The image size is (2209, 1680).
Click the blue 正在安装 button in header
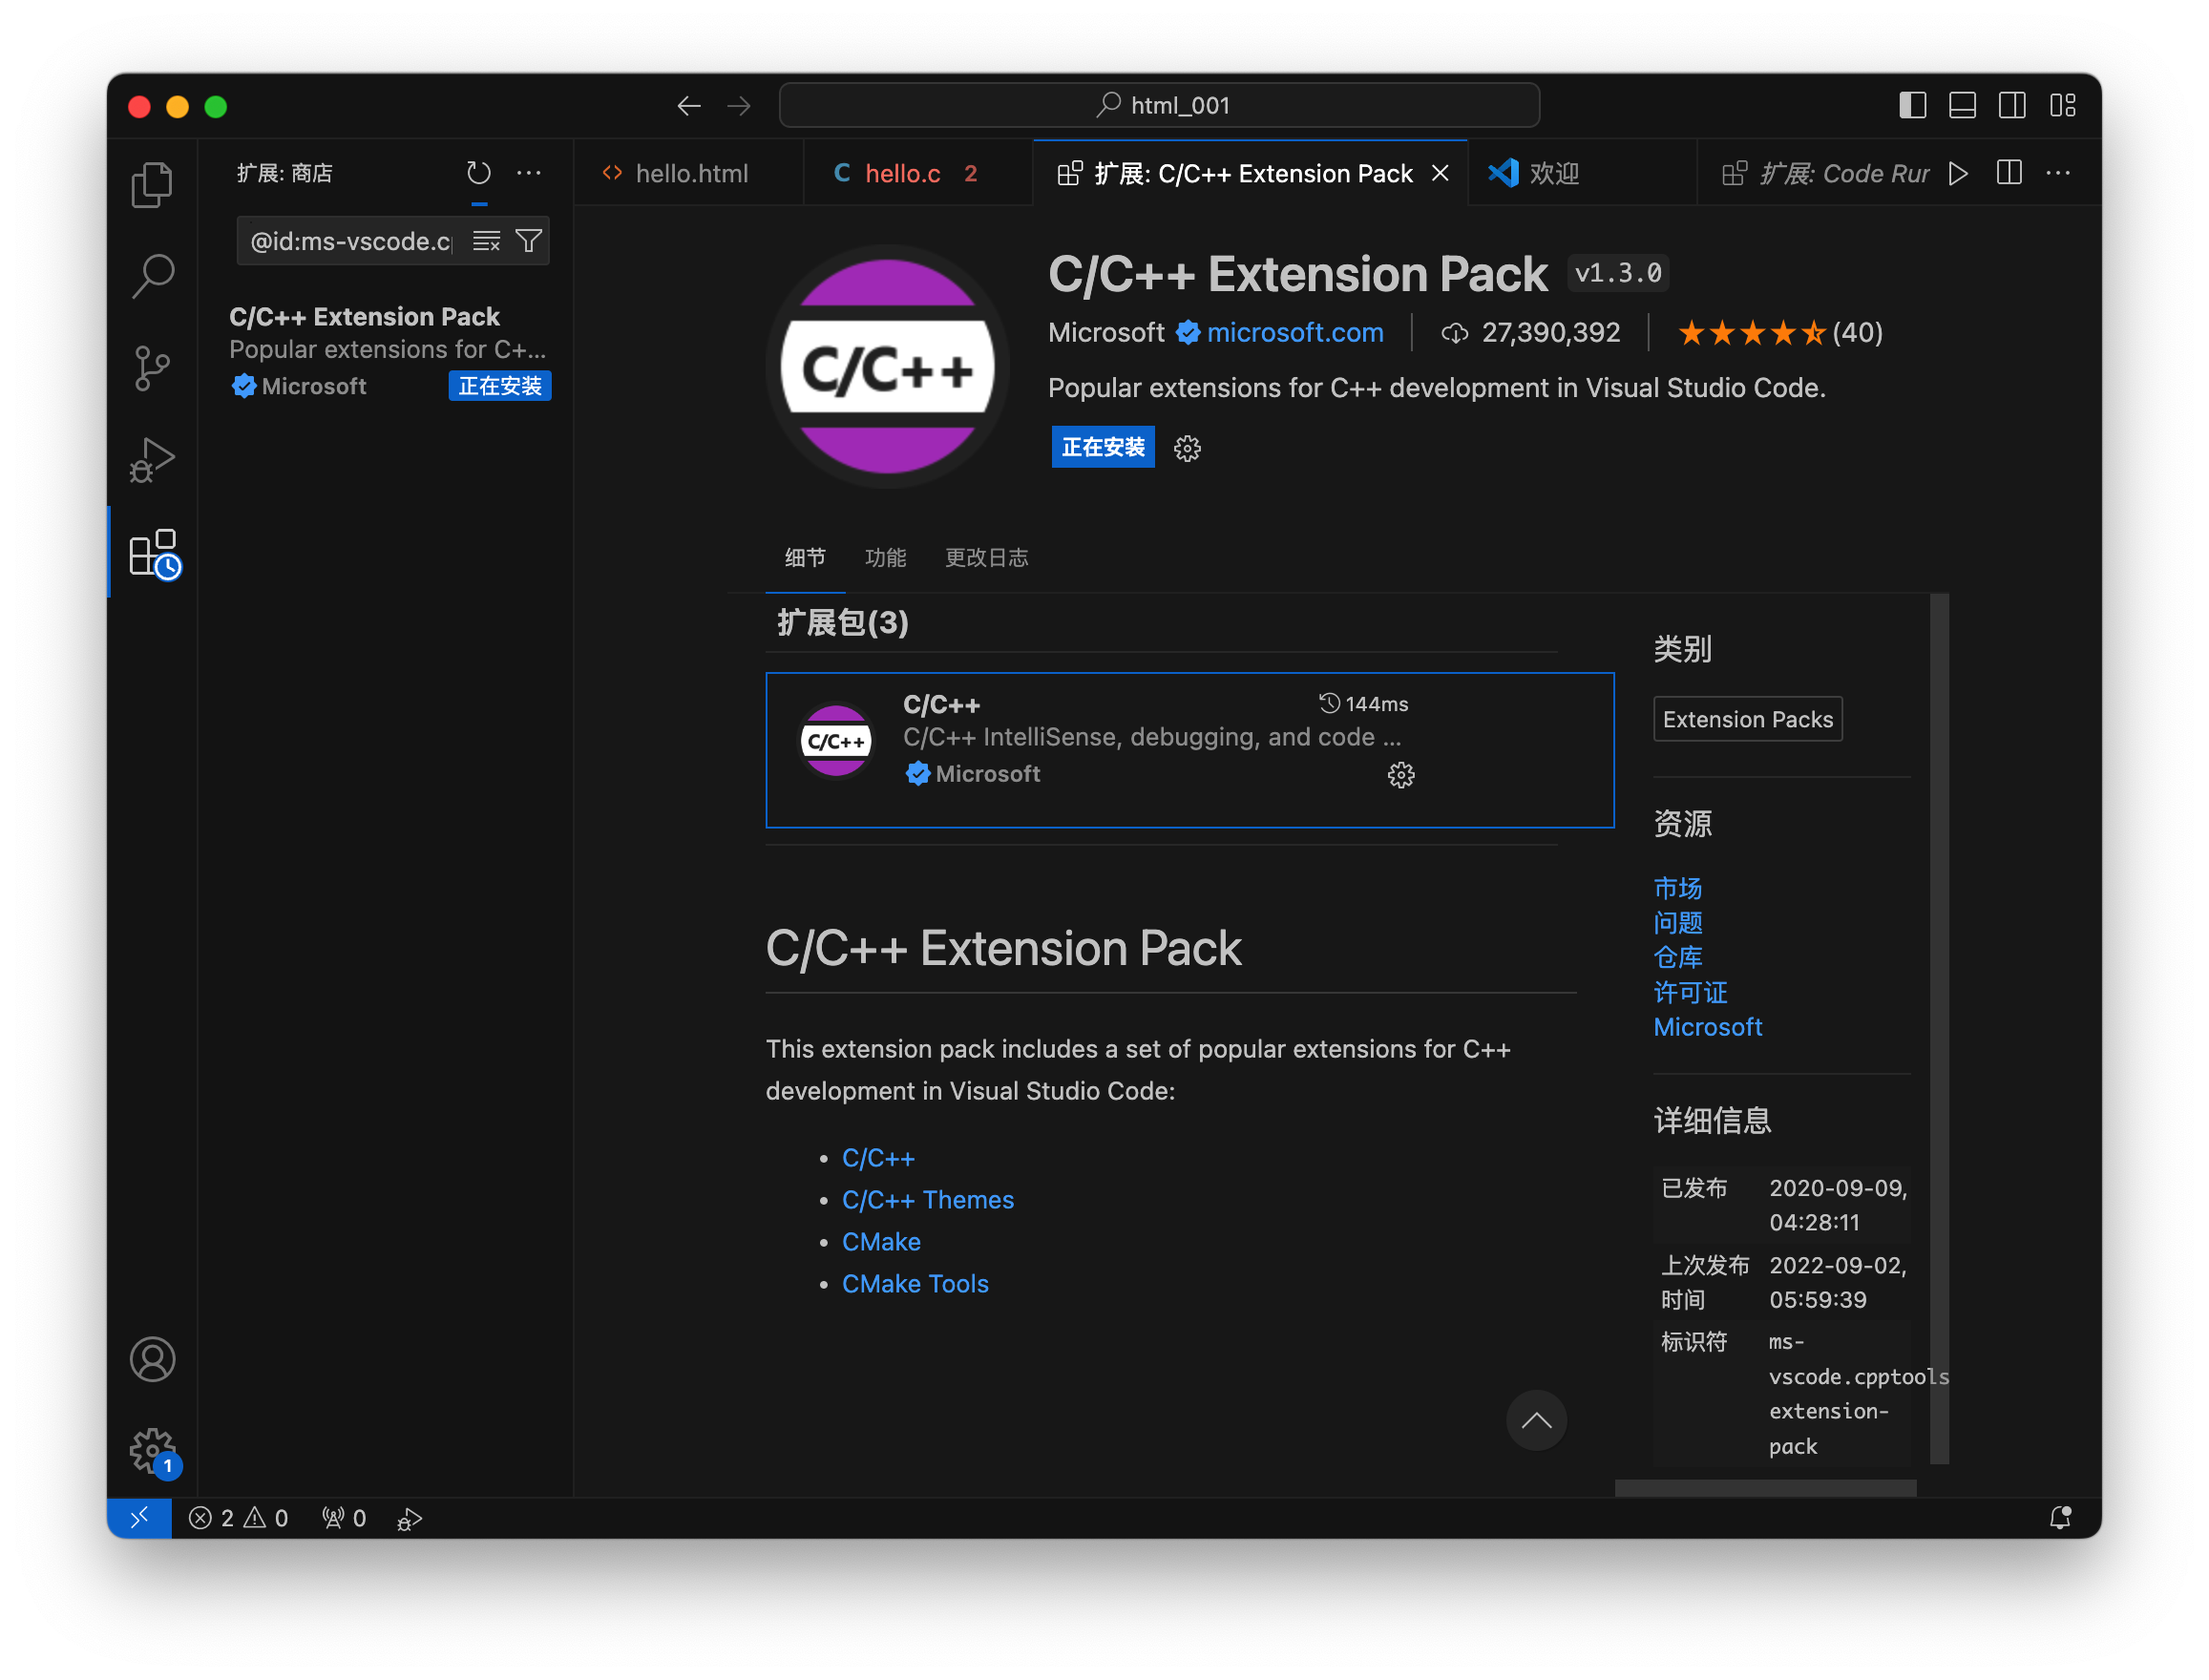1102,447
